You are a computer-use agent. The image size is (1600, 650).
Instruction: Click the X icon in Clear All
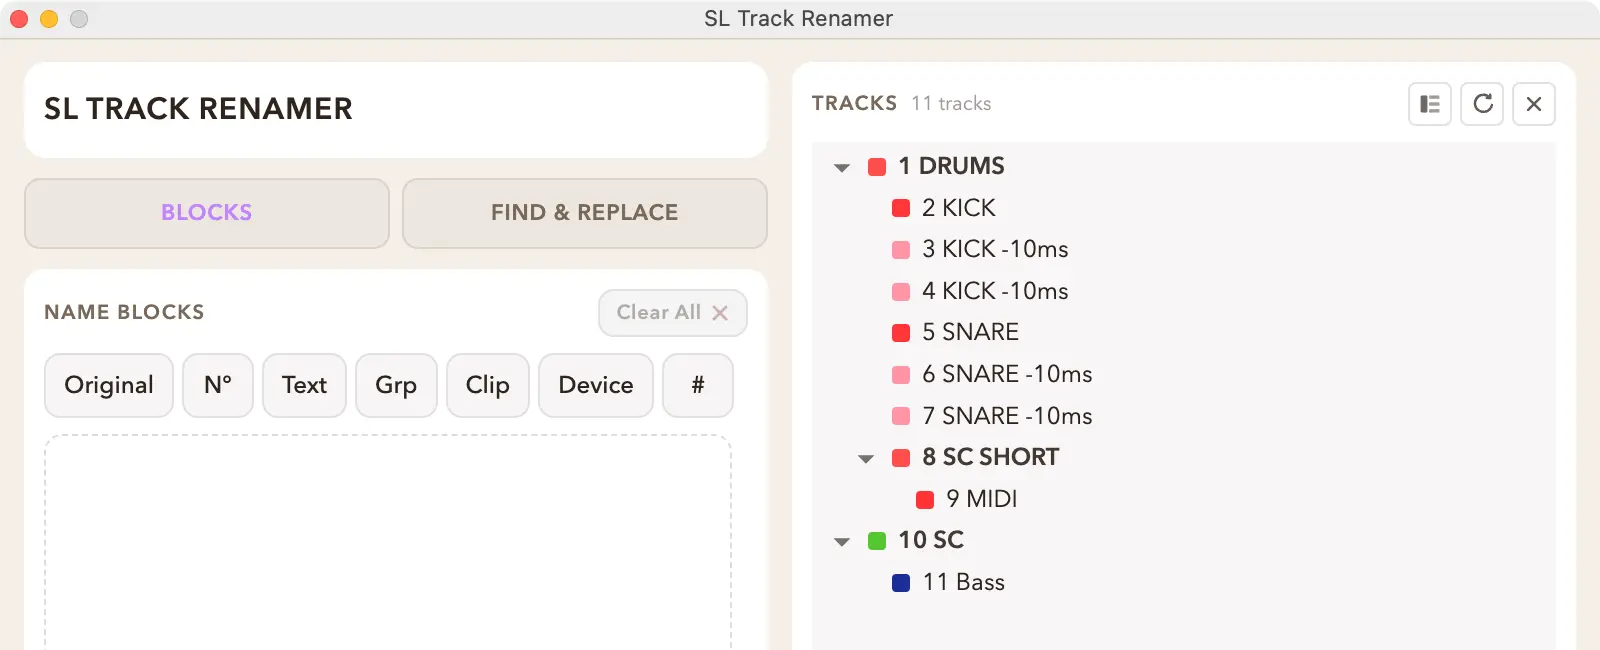tap(720, 313)
